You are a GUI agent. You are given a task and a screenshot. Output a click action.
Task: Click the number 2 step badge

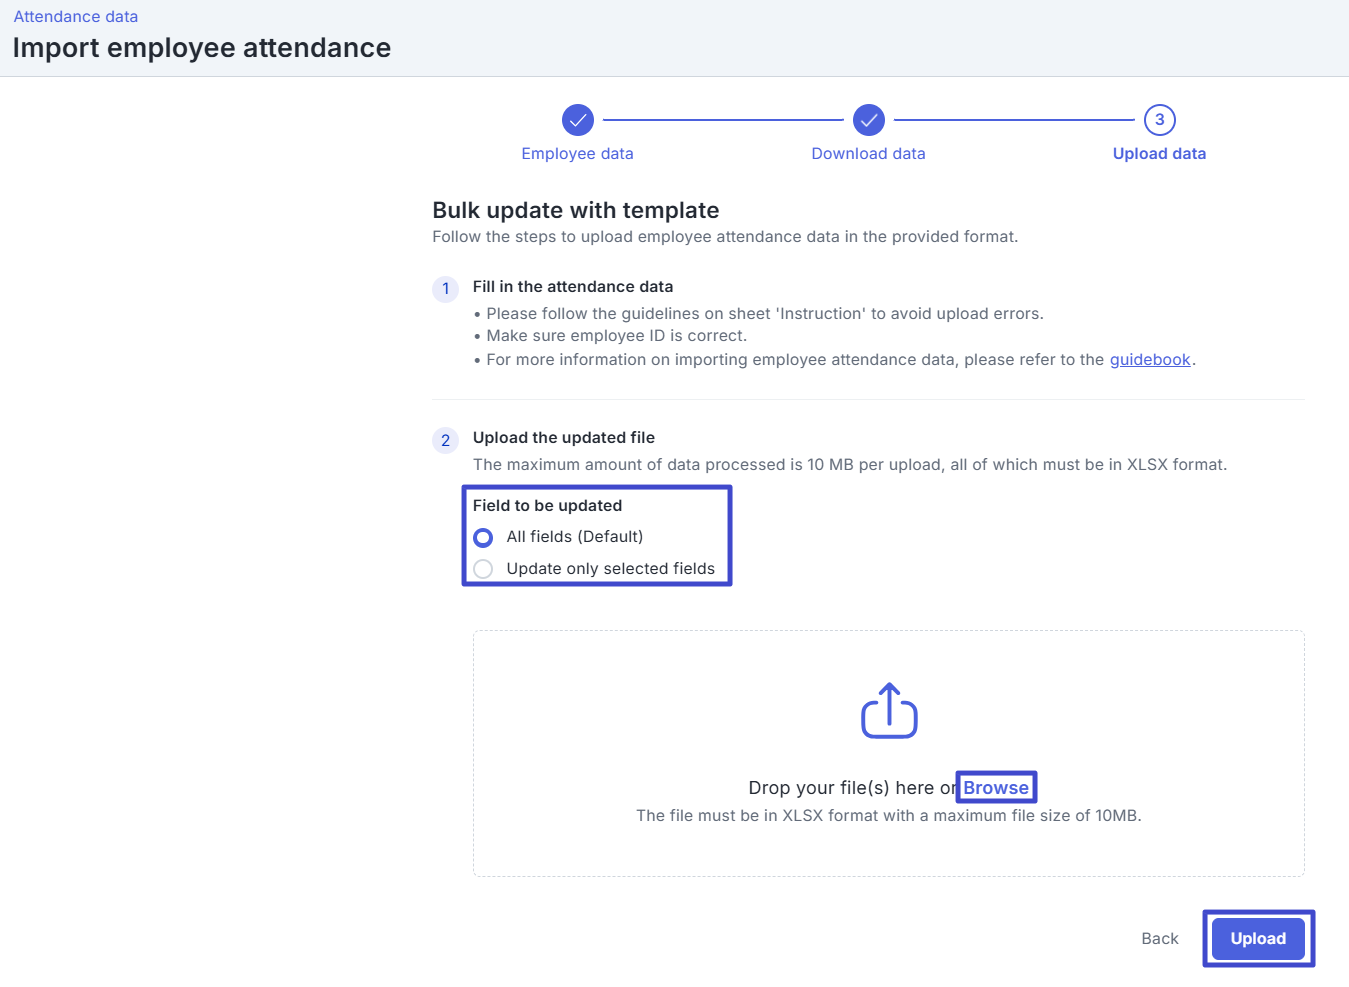coord(446,440)
